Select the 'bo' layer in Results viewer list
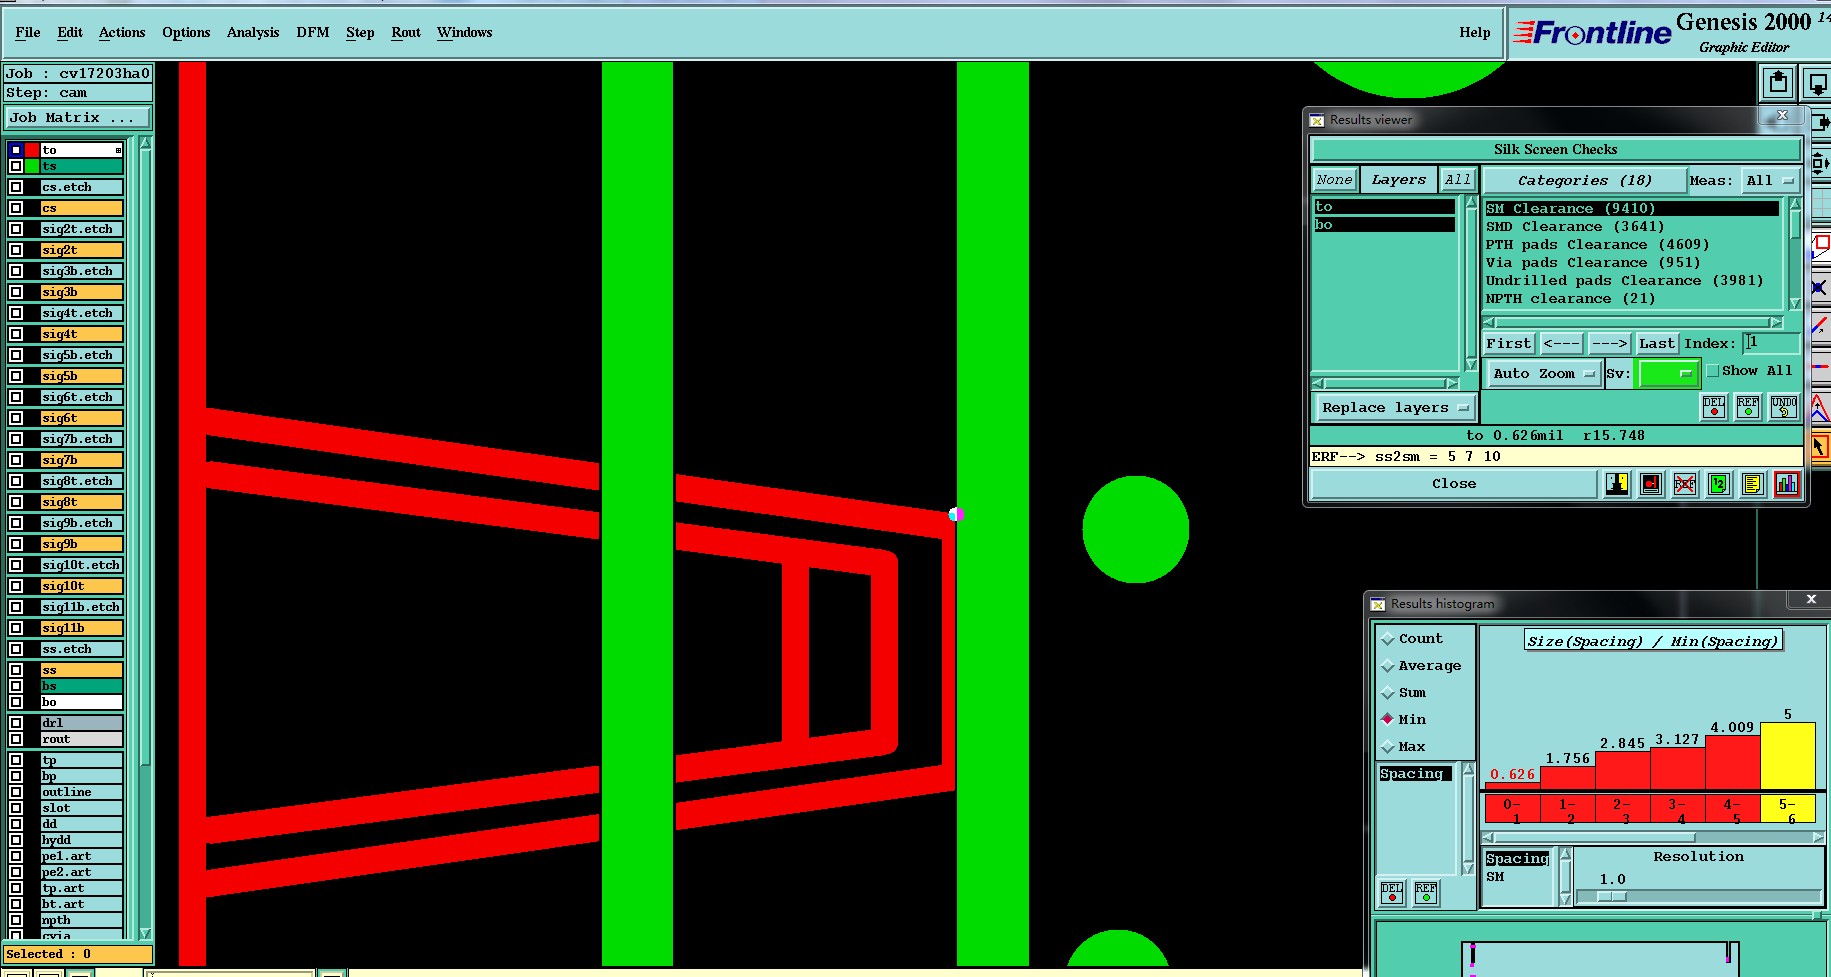The height and width of the screenshot is (977, 1831). pos(1384,225)
